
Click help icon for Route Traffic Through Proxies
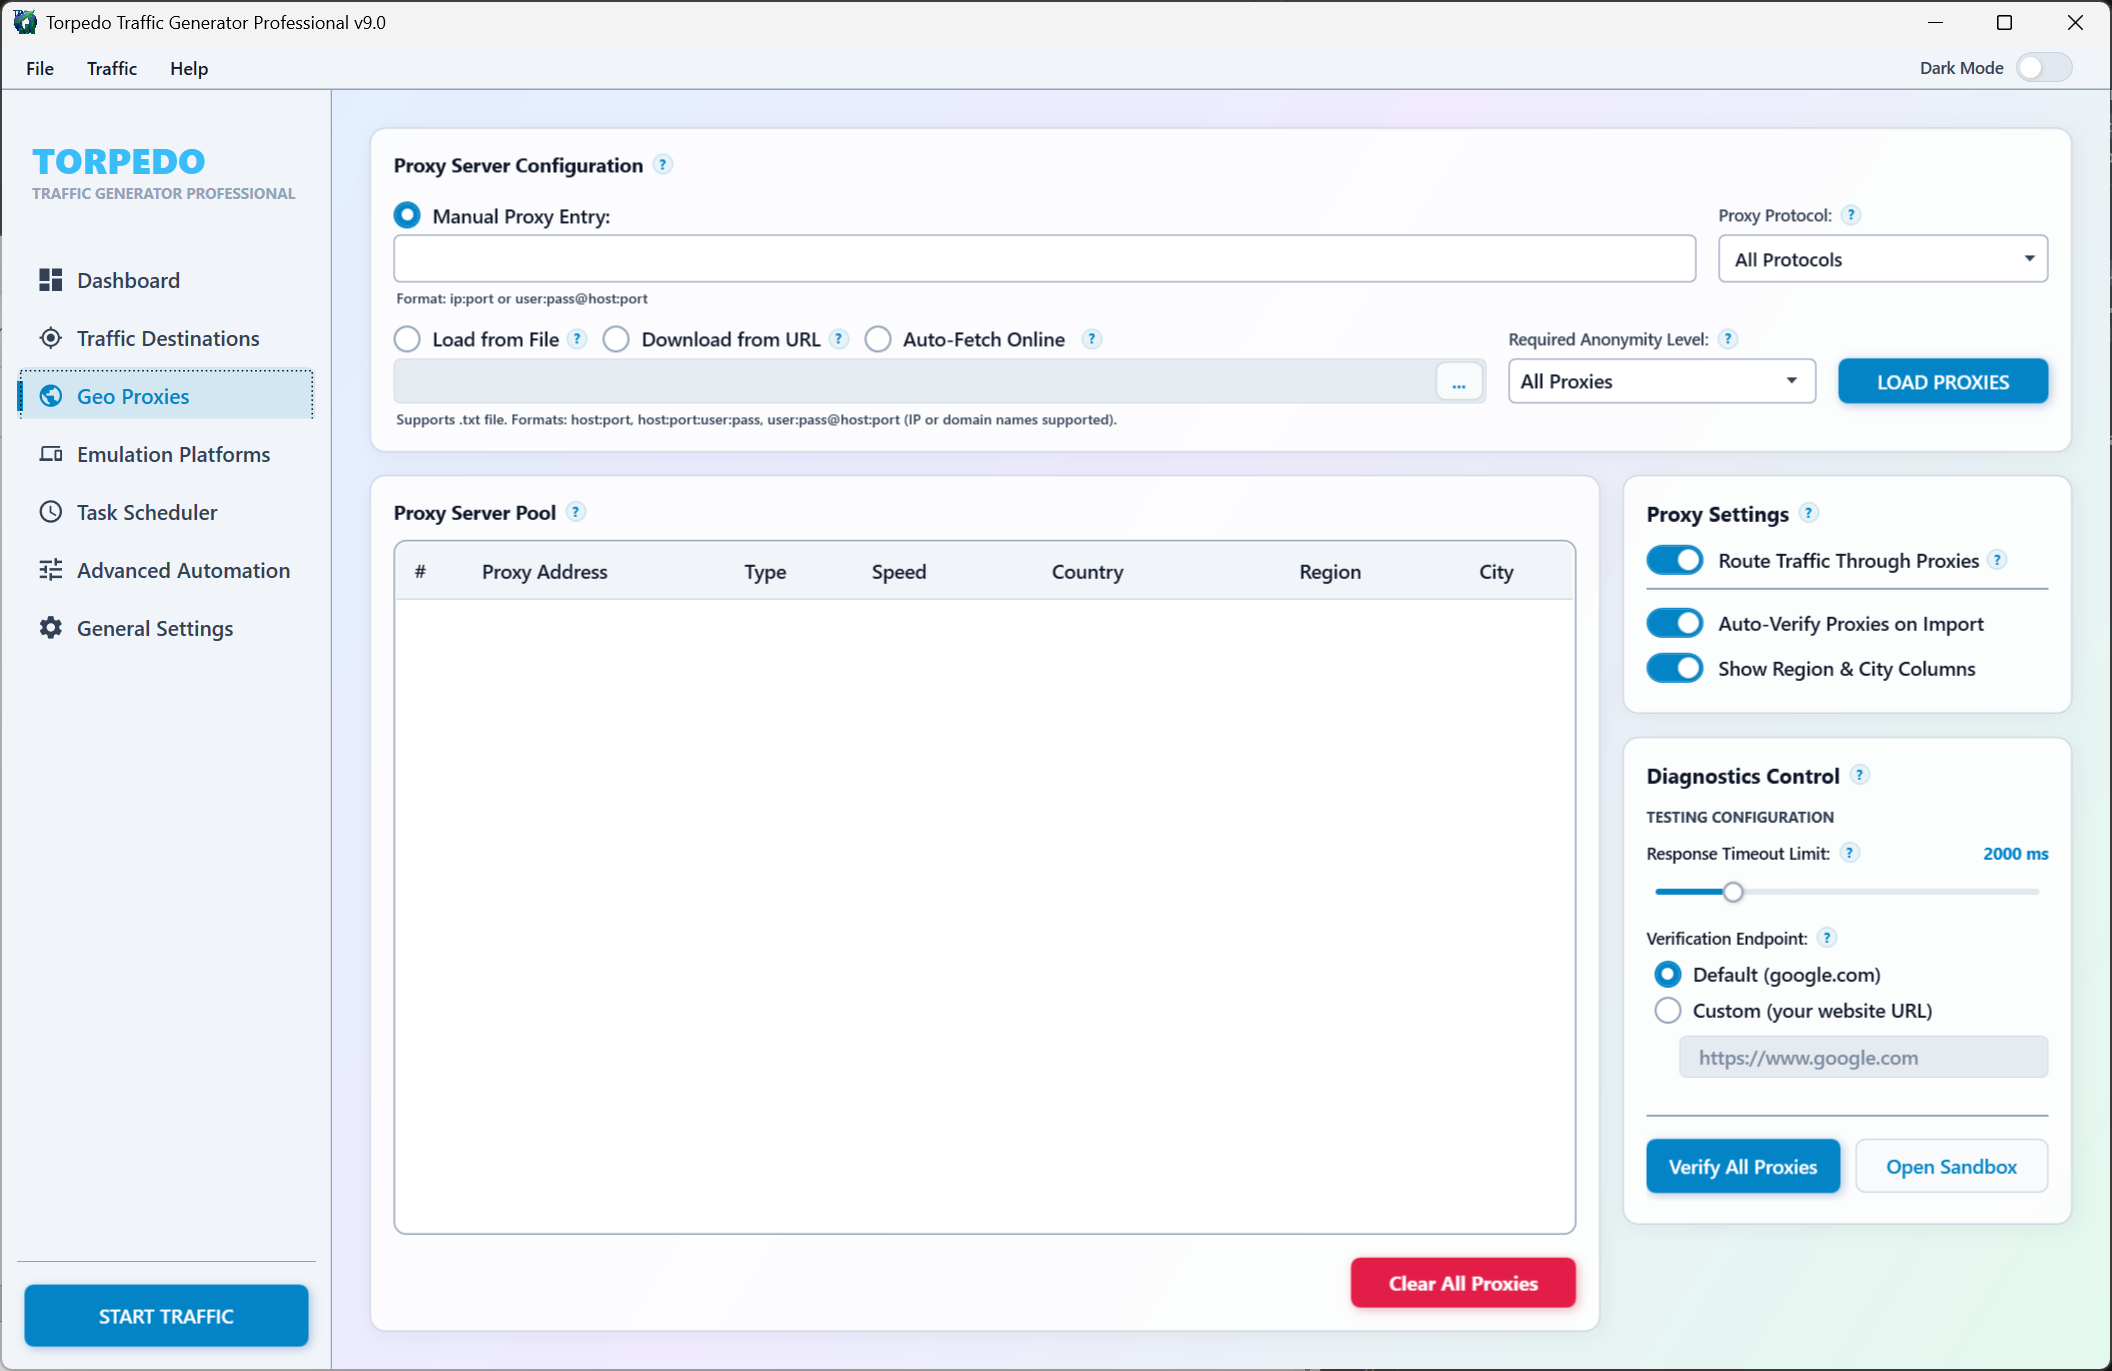[x=1997, y=560]
